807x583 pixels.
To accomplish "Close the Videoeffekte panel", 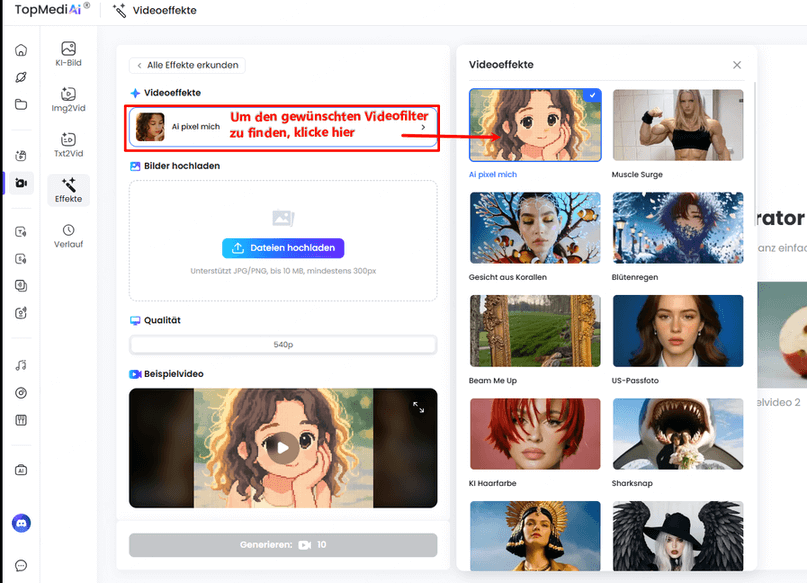I will 737,65.
